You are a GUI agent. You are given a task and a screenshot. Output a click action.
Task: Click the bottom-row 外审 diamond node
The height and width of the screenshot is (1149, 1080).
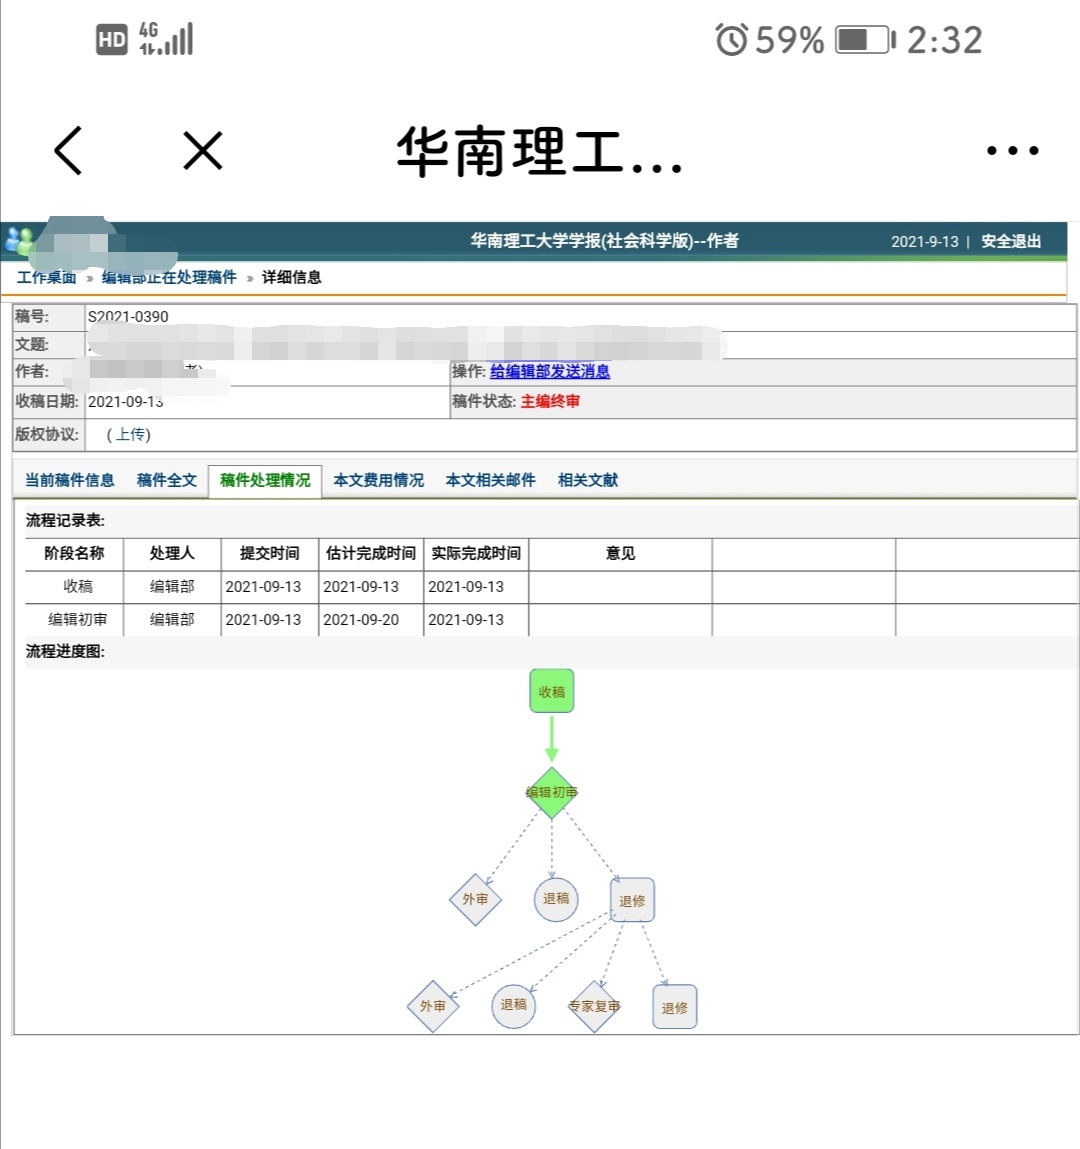[433, 1006]
